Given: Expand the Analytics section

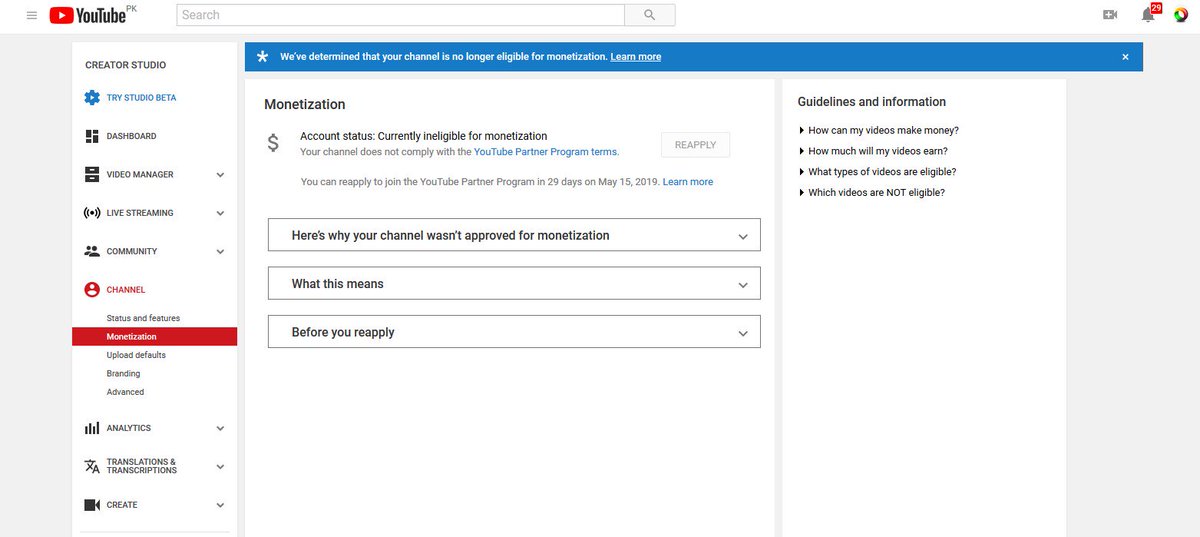Looking at the screenshot, I should pos(220,428).
